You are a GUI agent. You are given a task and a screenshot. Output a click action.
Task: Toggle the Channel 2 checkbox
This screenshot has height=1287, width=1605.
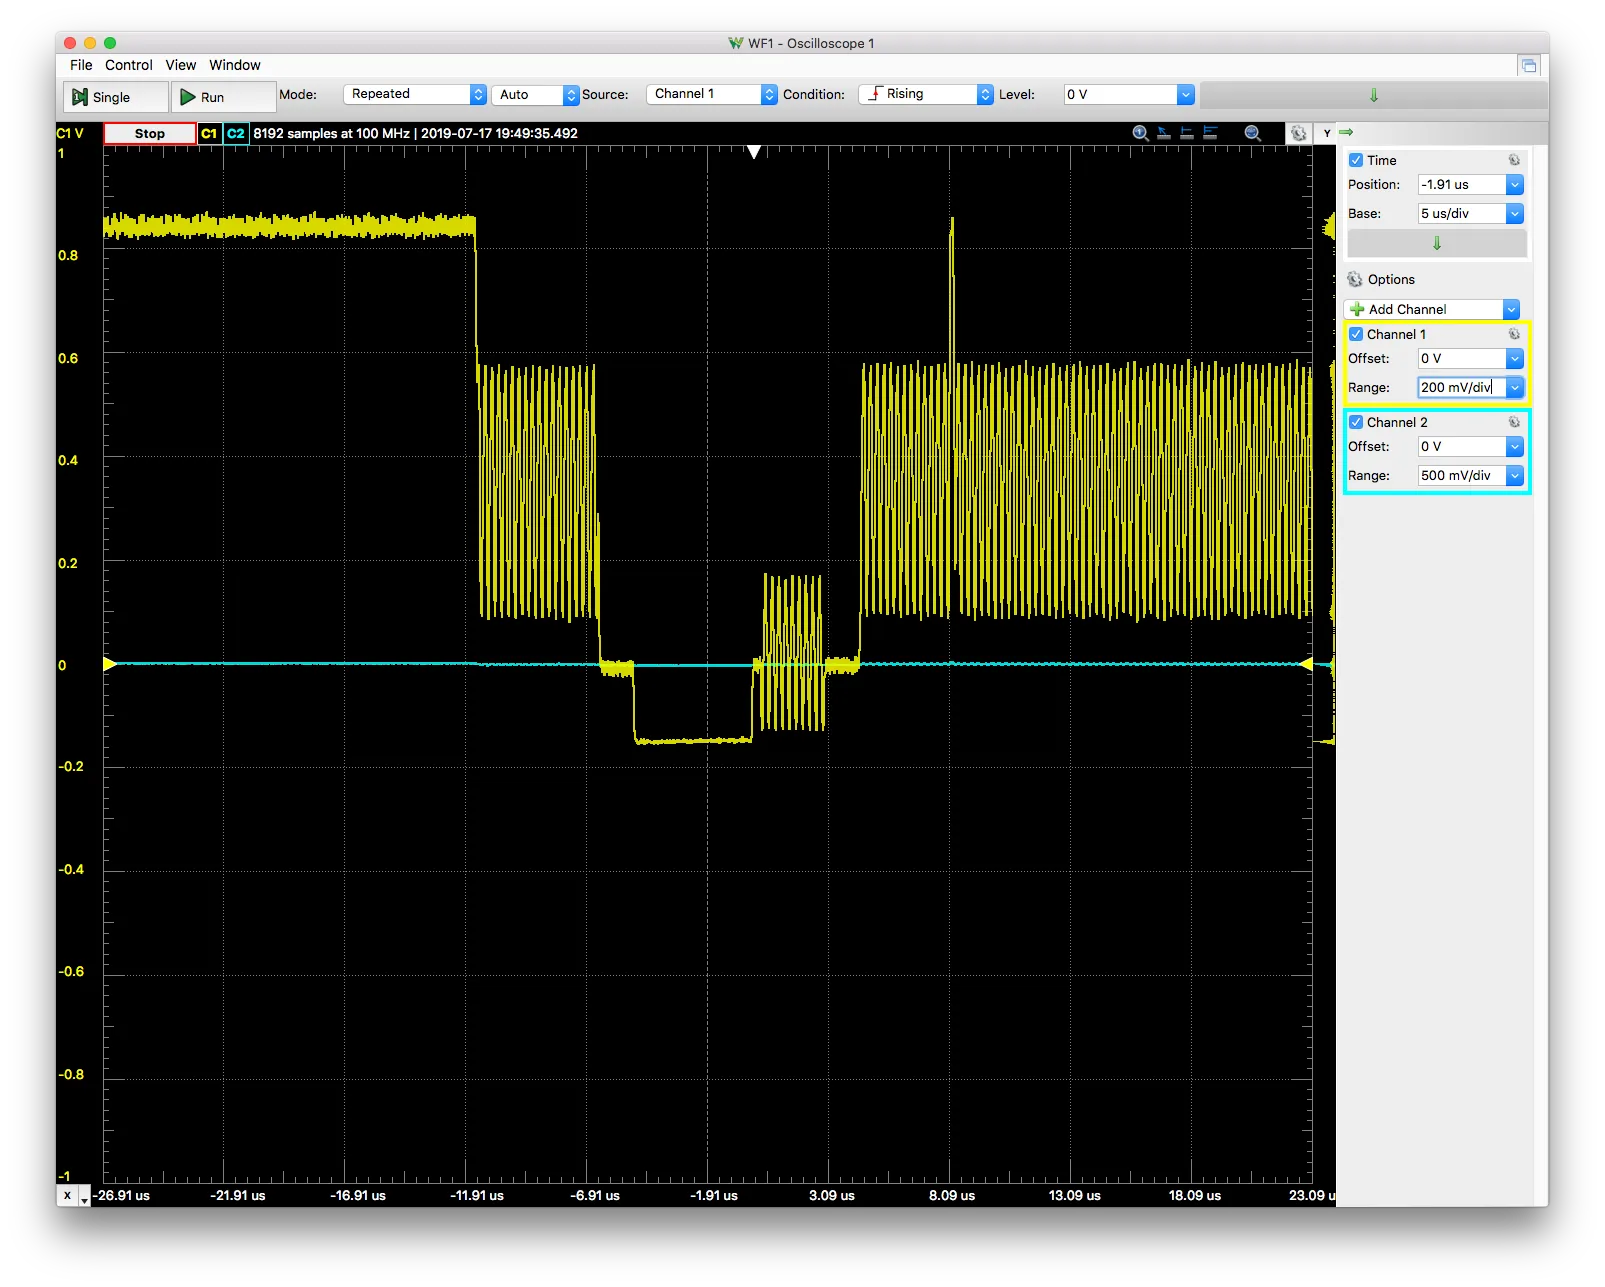pyautogui.click(x=1356, y=422)
